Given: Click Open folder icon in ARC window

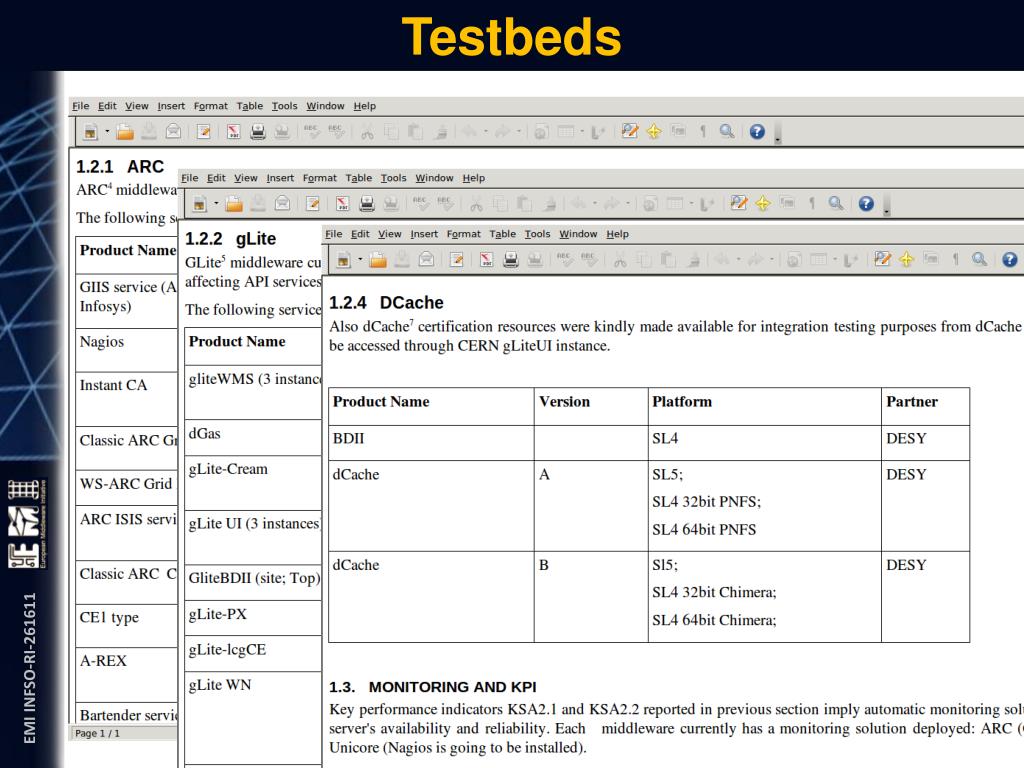Looking at the screenshot, I should (x=125, y=132).
